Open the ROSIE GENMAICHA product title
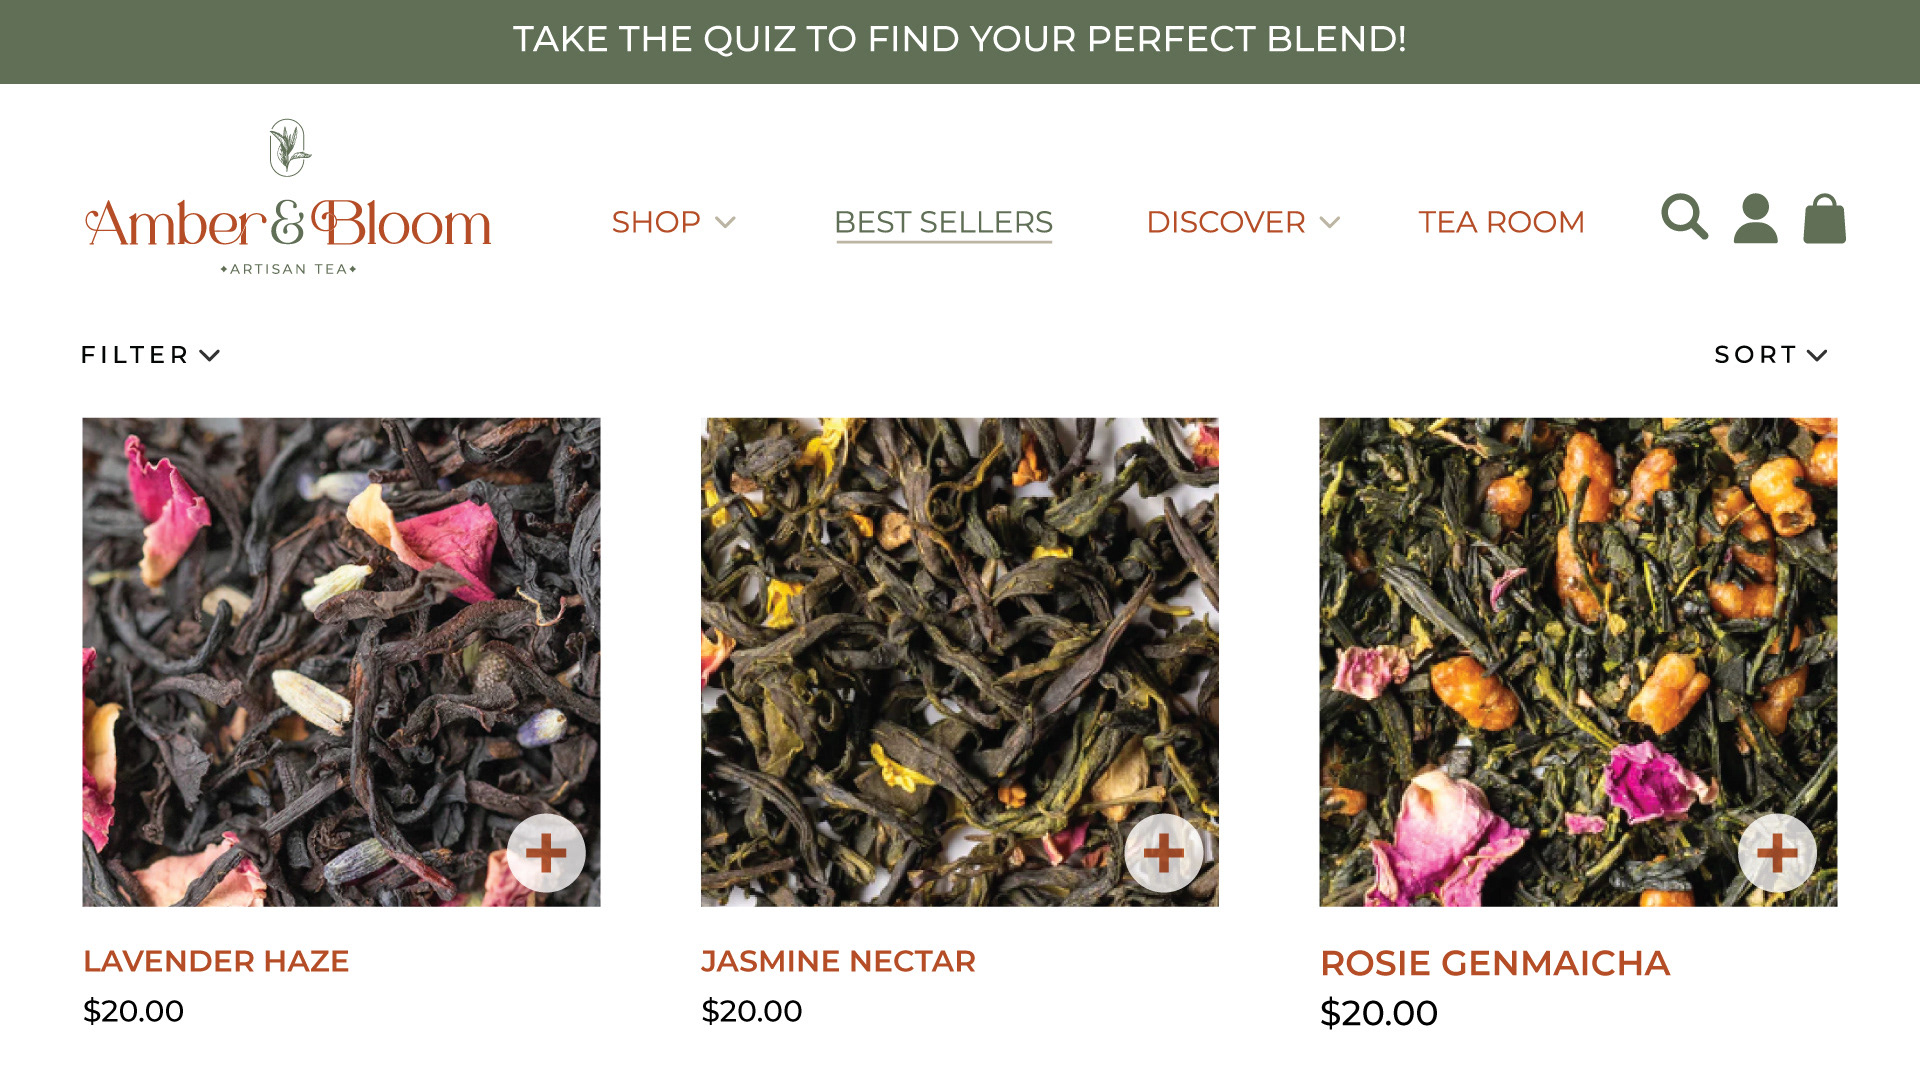 [x=1495, y=963]
